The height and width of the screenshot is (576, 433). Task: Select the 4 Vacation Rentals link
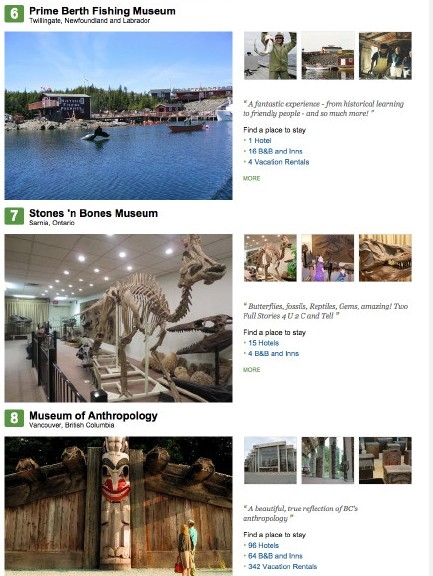click(278, 162)
